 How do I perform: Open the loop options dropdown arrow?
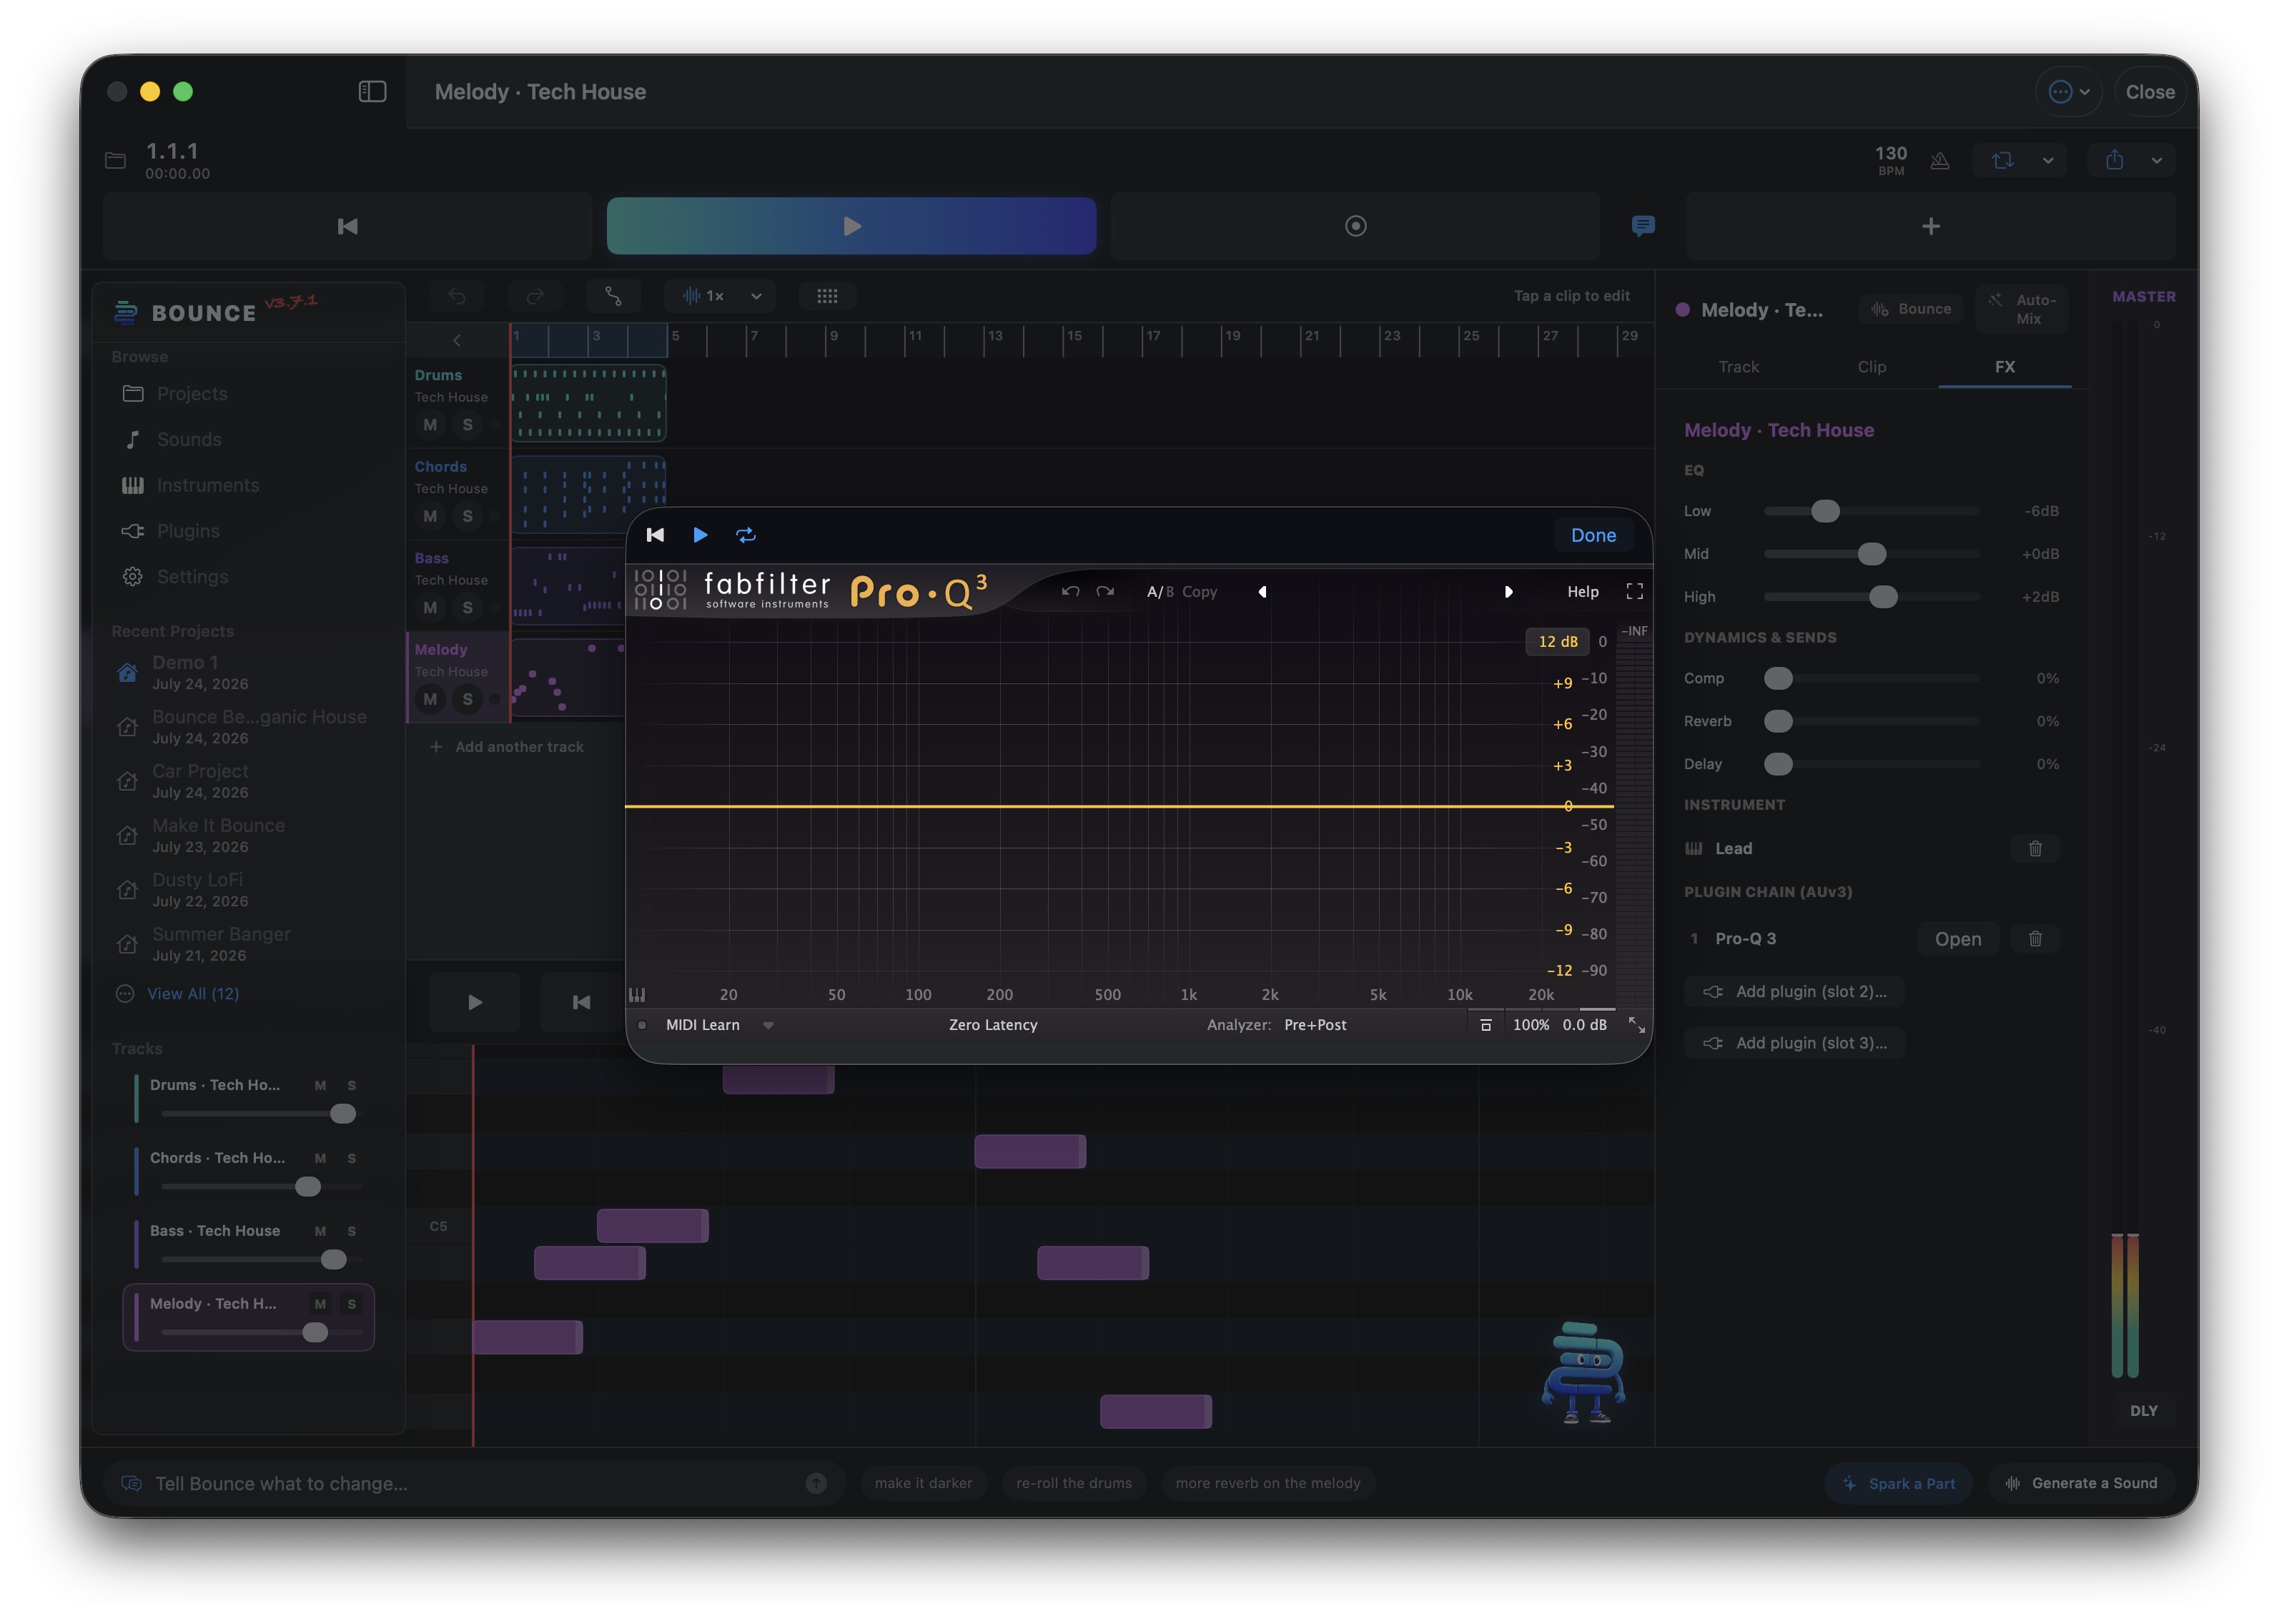[2048, 160]
